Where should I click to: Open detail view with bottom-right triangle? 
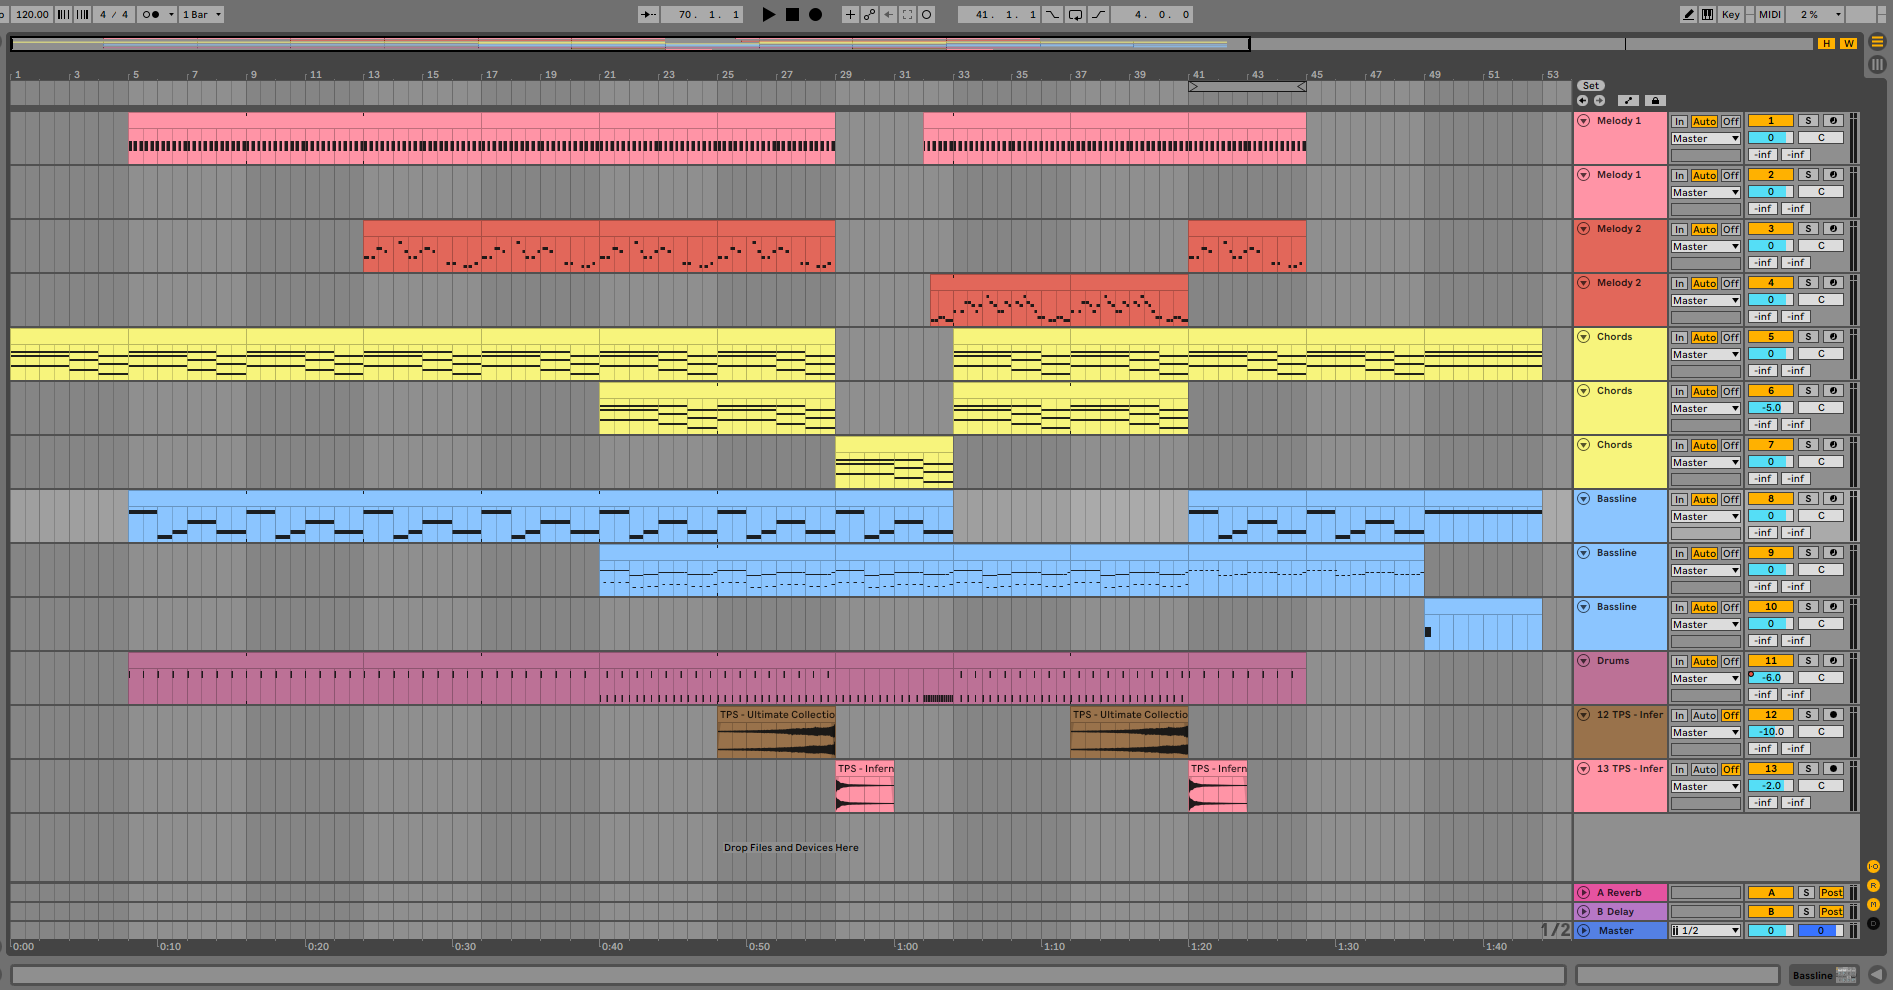[x=1877, y=974]
